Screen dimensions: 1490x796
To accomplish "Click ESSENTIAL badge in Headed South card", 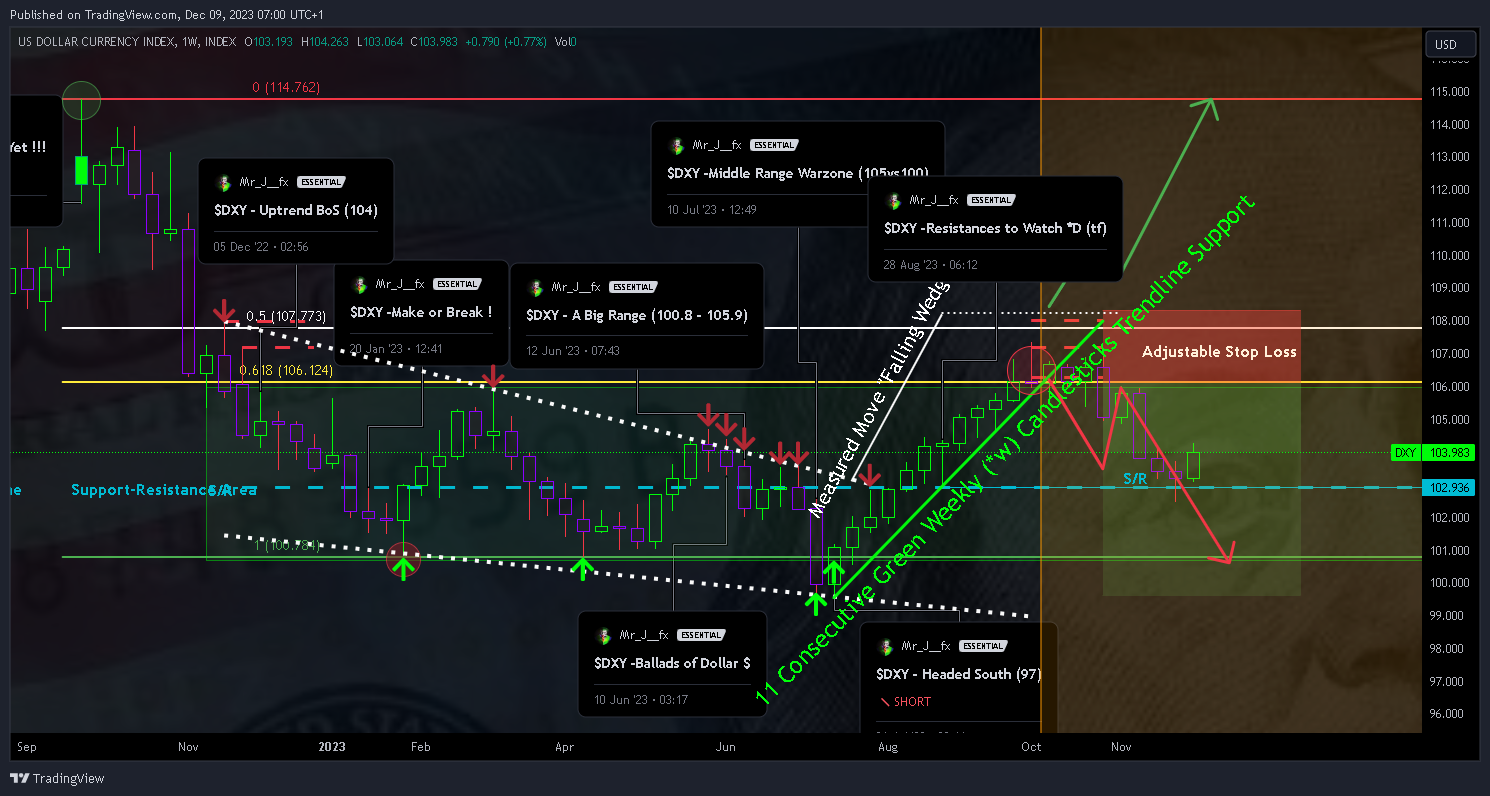I will click(x=982, y=647).
